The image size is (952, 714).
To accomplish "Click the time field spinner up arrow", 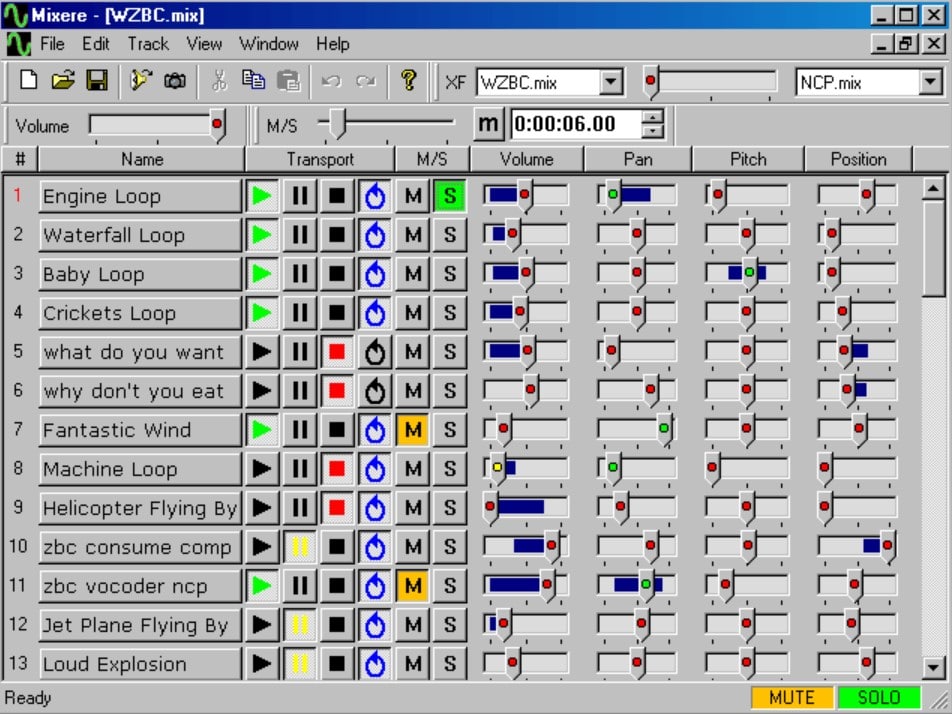I will pyautogui.click(x=653, y=117).
